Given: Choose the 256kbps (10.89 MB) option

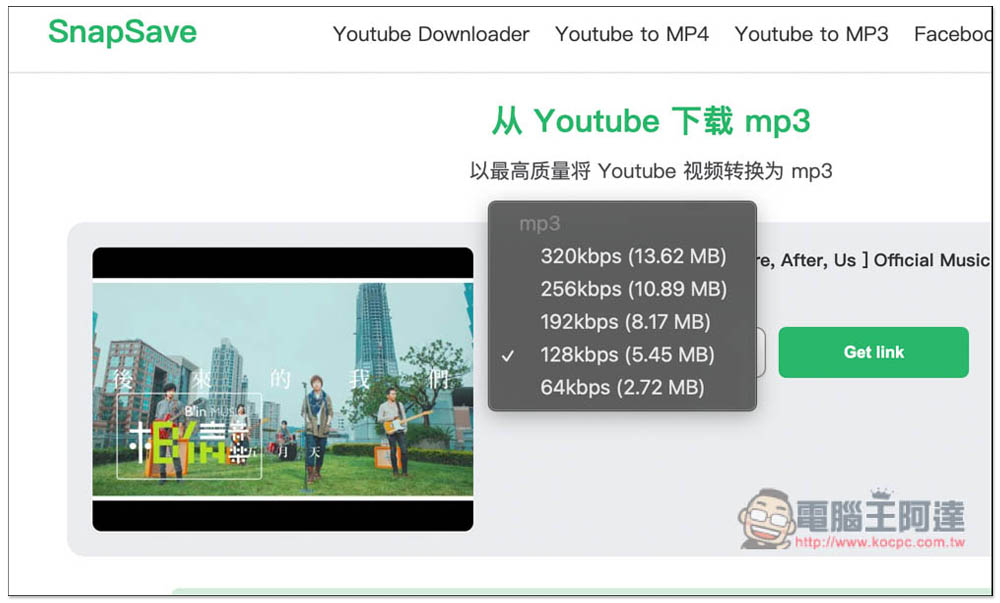Looking at the screenshot, I should 633,289.
